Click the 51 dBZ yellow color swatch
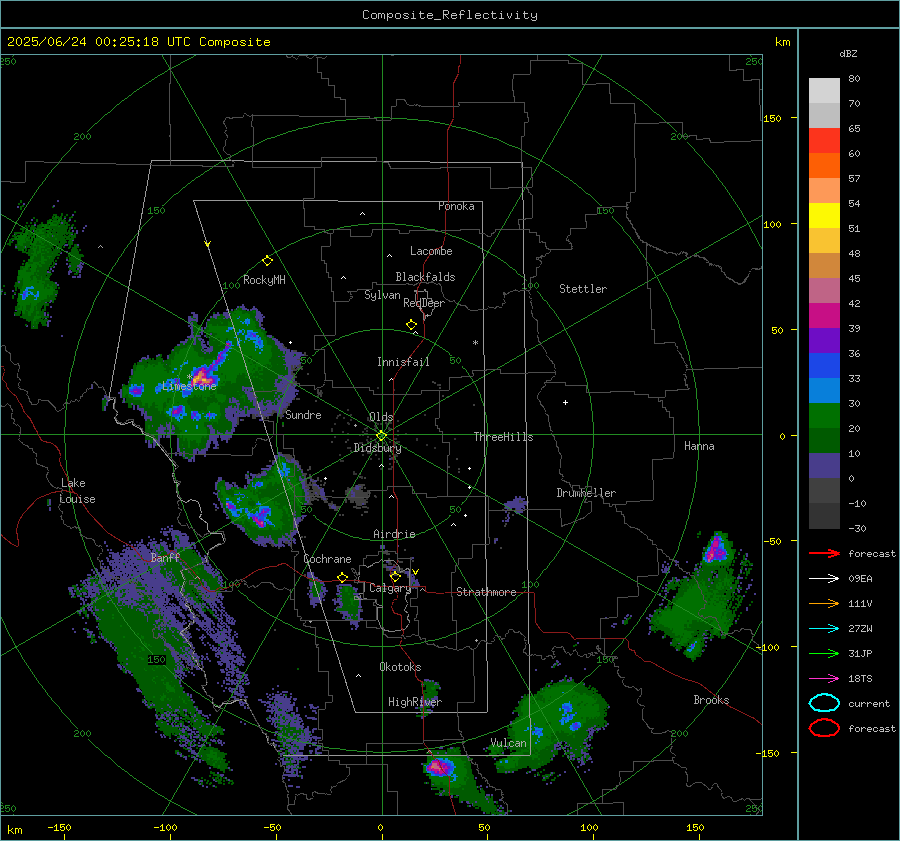Viewport: 900px width, 841px height. (824, 216)
